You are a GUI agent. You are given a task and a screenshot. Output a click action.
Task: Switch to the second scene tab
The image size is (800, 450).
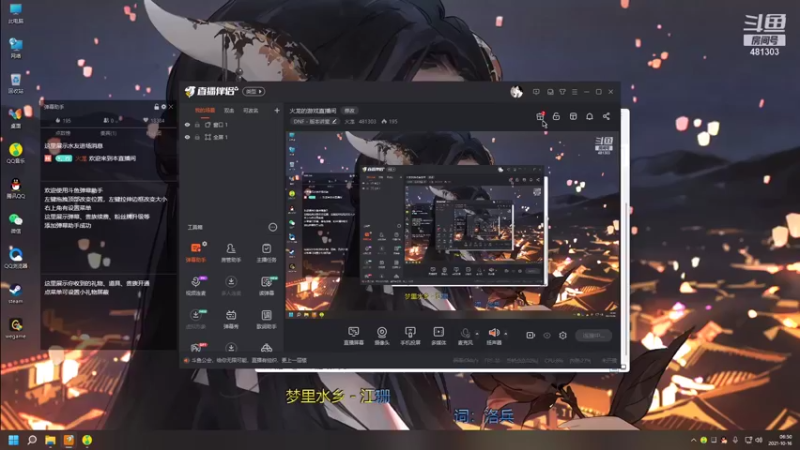[x=229, y=110]
